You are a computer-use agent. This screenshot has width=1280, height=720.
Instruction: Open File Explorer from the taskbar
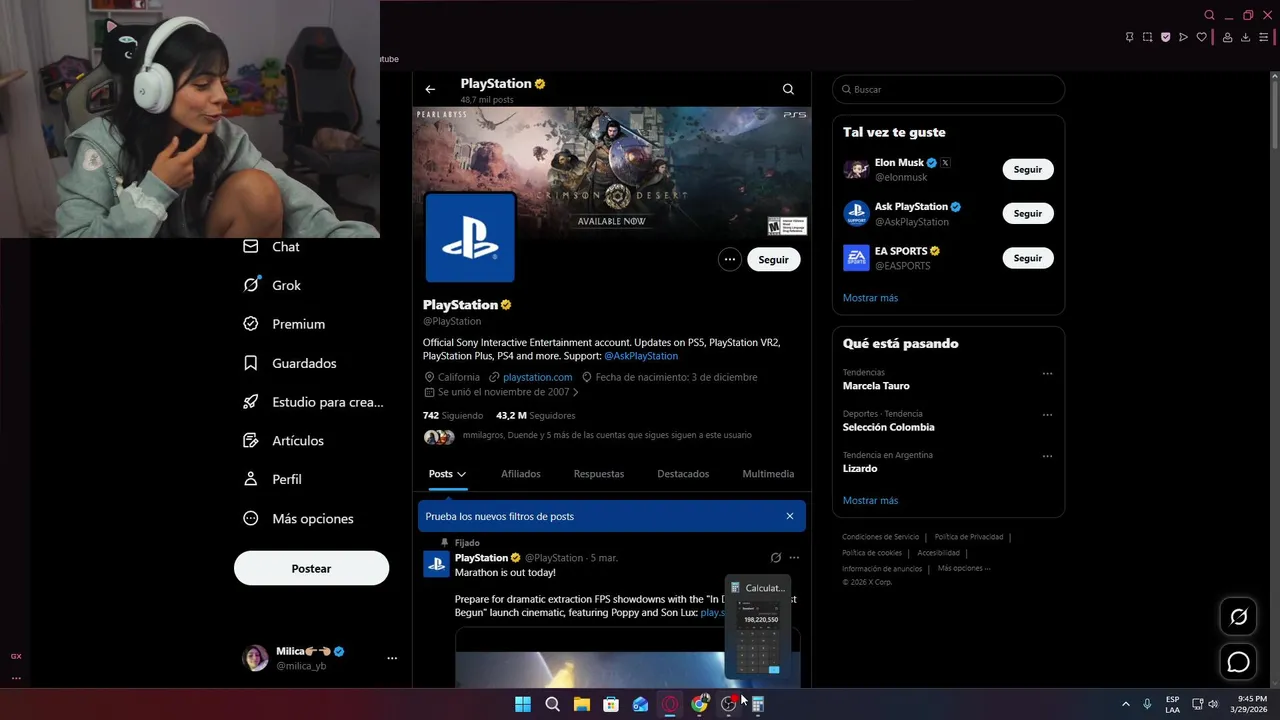581,704
